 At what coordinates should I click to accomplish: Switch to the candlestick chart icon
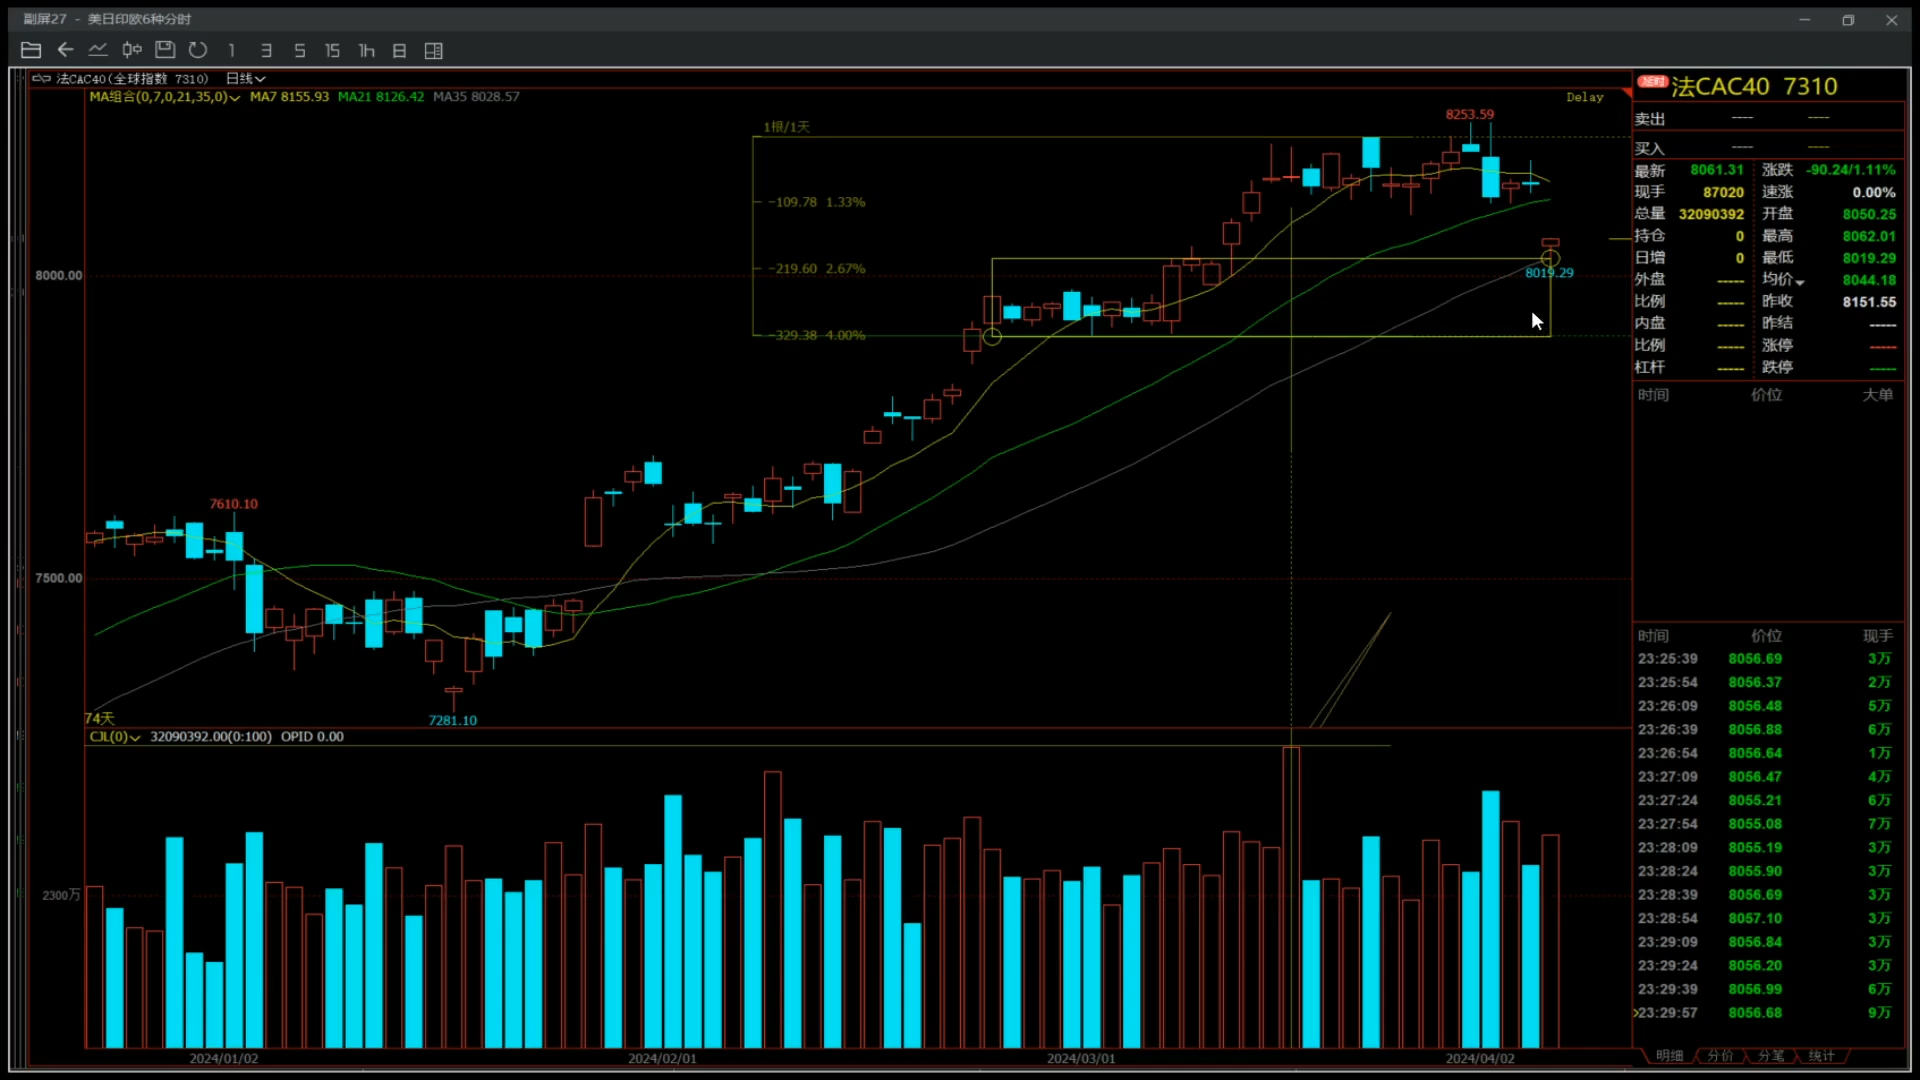tap(132, 50)
